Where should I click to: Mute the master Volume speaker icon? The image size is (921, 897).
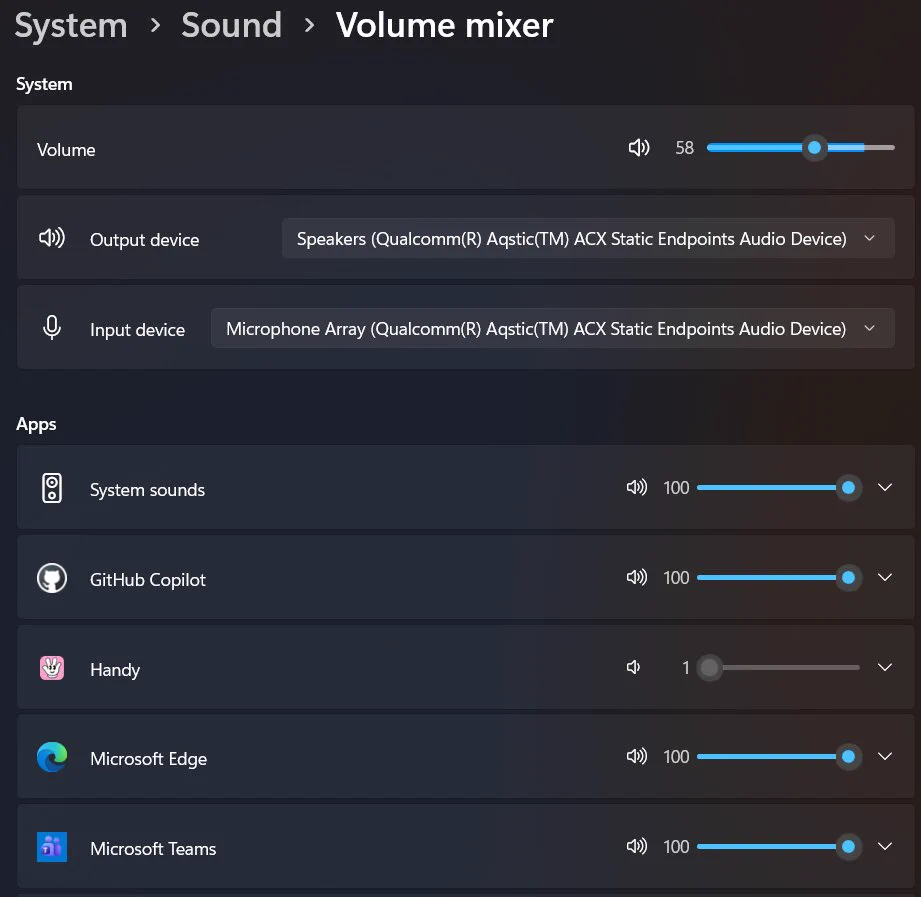coord(638,147)
